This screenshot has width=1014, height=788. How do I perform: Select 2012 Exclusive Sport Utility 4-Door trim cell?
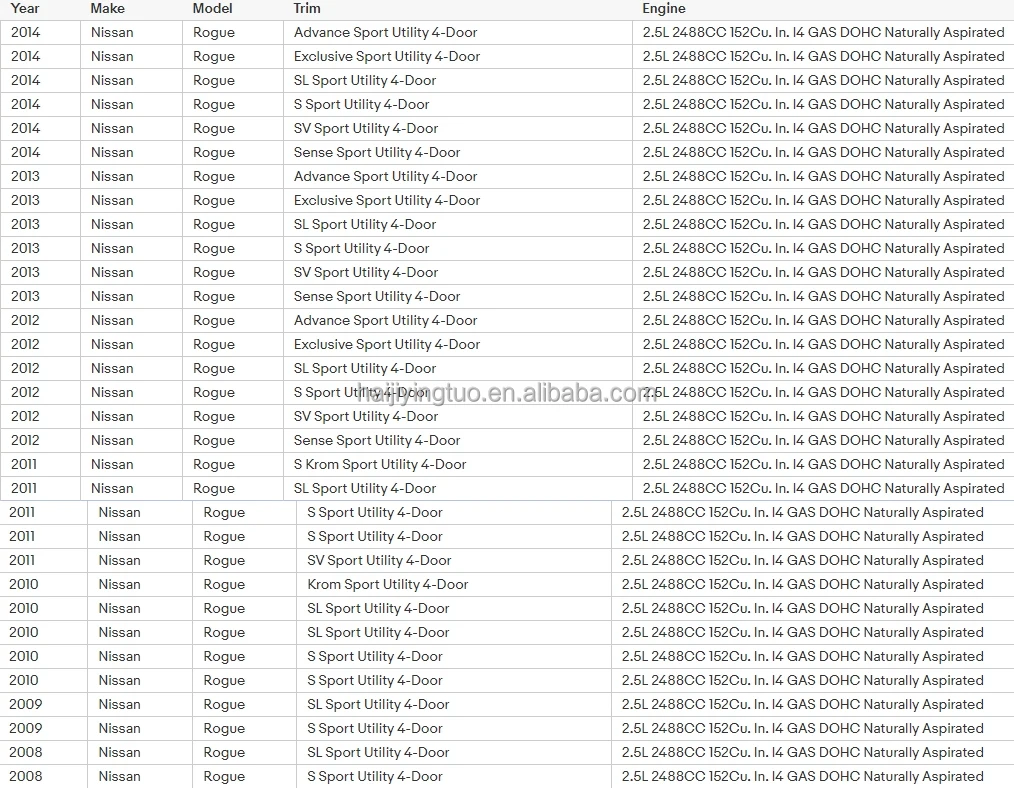pos(458,344)
